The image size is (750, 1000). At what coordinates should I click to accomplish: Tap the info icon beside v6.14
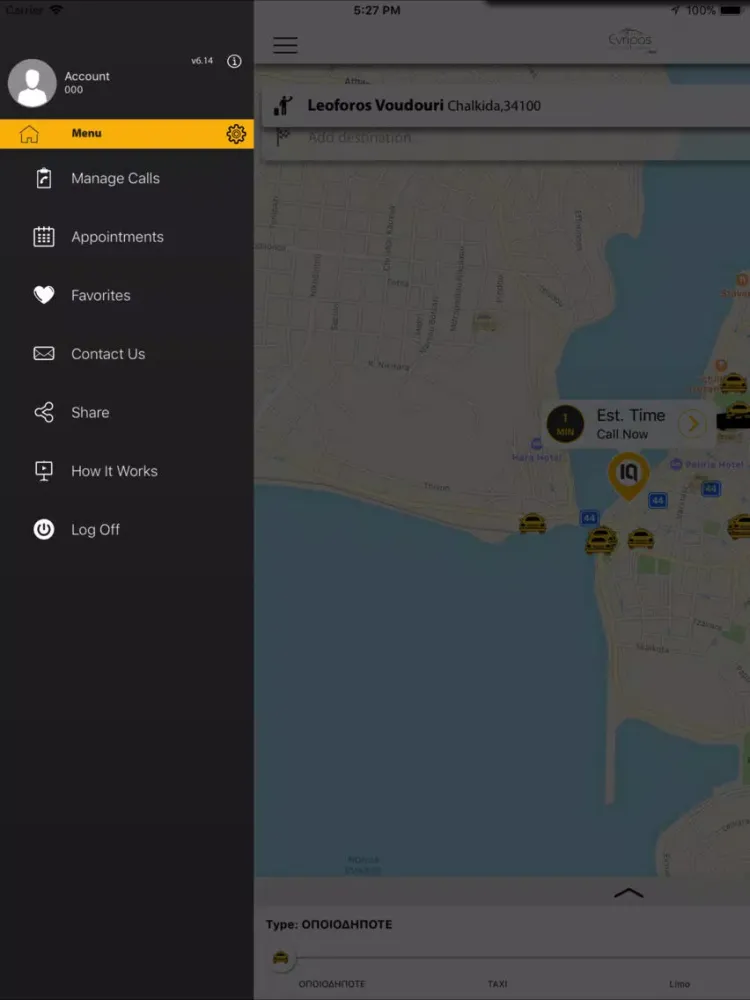[x=234, y=61]
